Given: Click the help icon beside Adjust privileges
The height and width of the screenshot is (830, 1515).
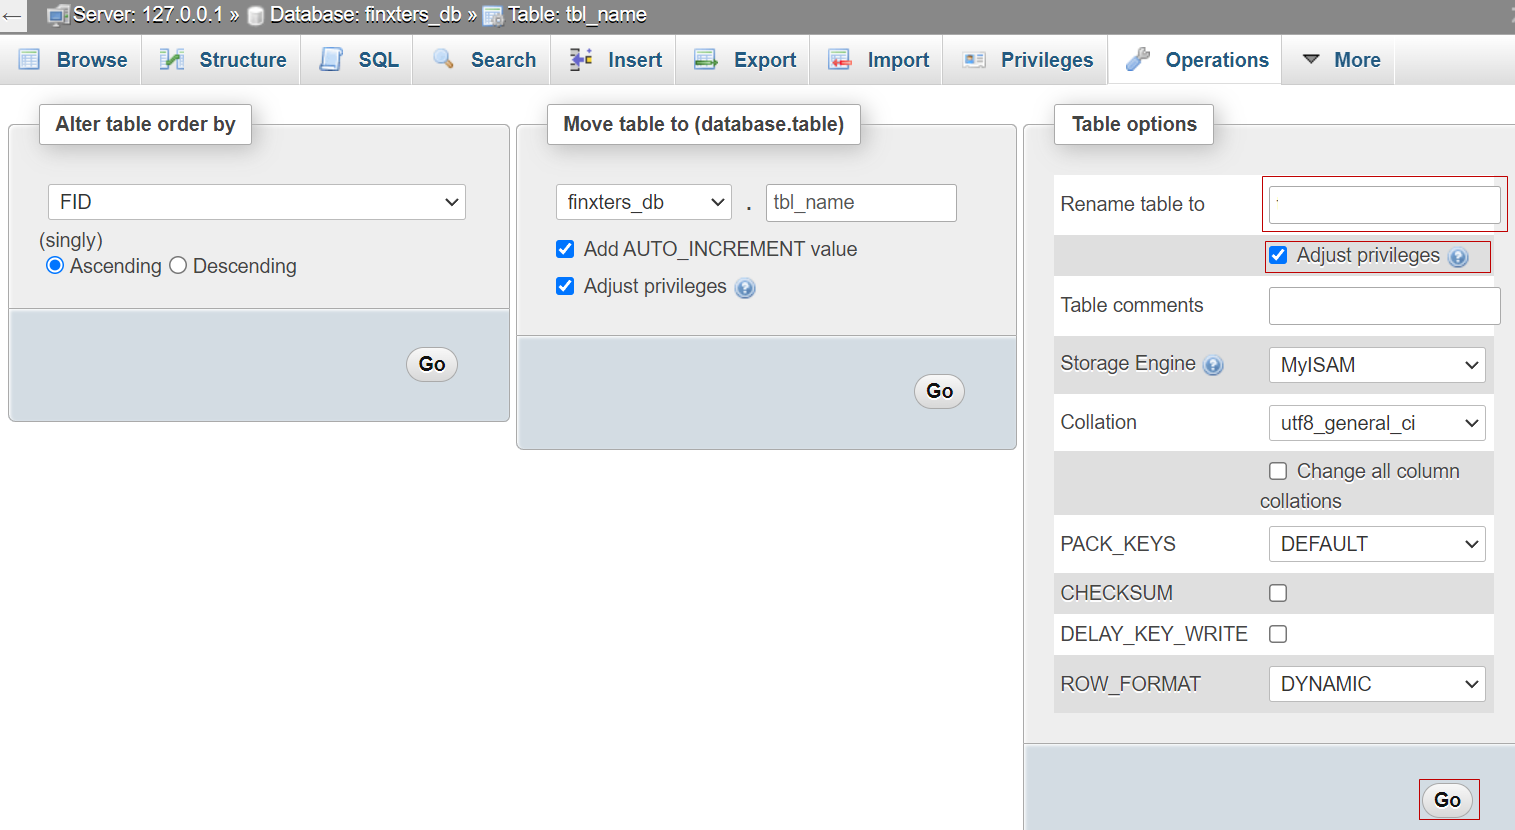Looking at the screenshot, I should coord(744,287).
